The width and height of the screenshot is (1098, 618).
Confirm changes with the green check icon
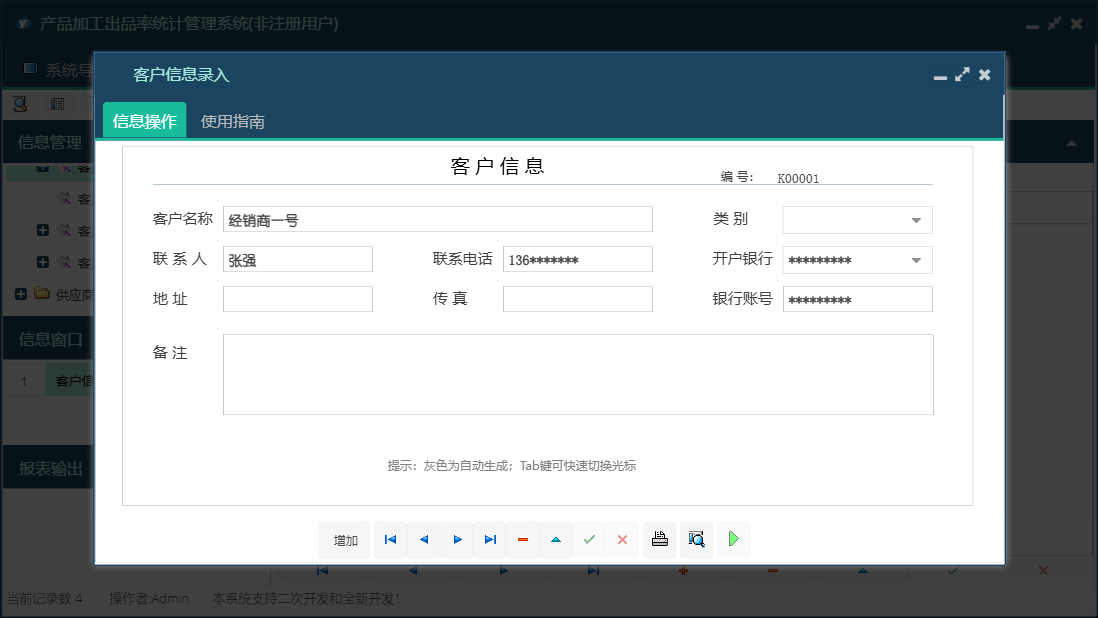[589, 540]
